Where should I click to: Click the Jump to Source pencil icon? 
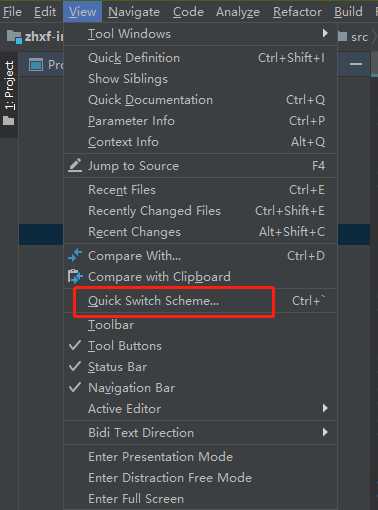[75, 165]
